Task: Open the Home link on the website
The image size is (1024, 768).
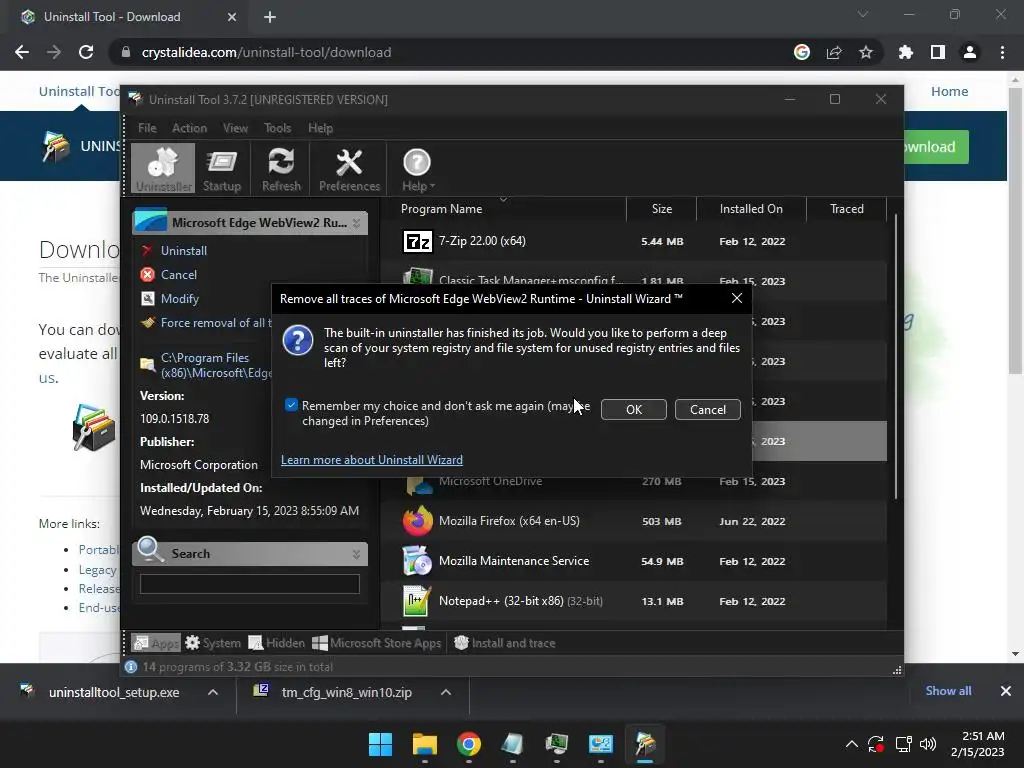Action: coord(950,91)
